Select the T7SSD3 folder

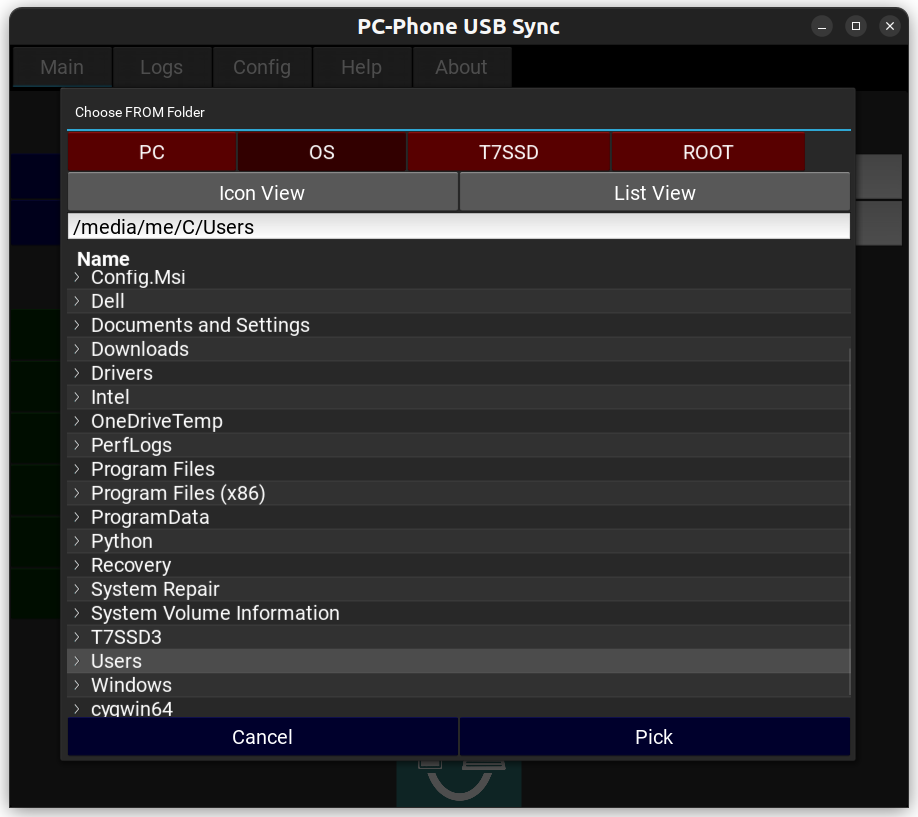(x=126, y=637)
